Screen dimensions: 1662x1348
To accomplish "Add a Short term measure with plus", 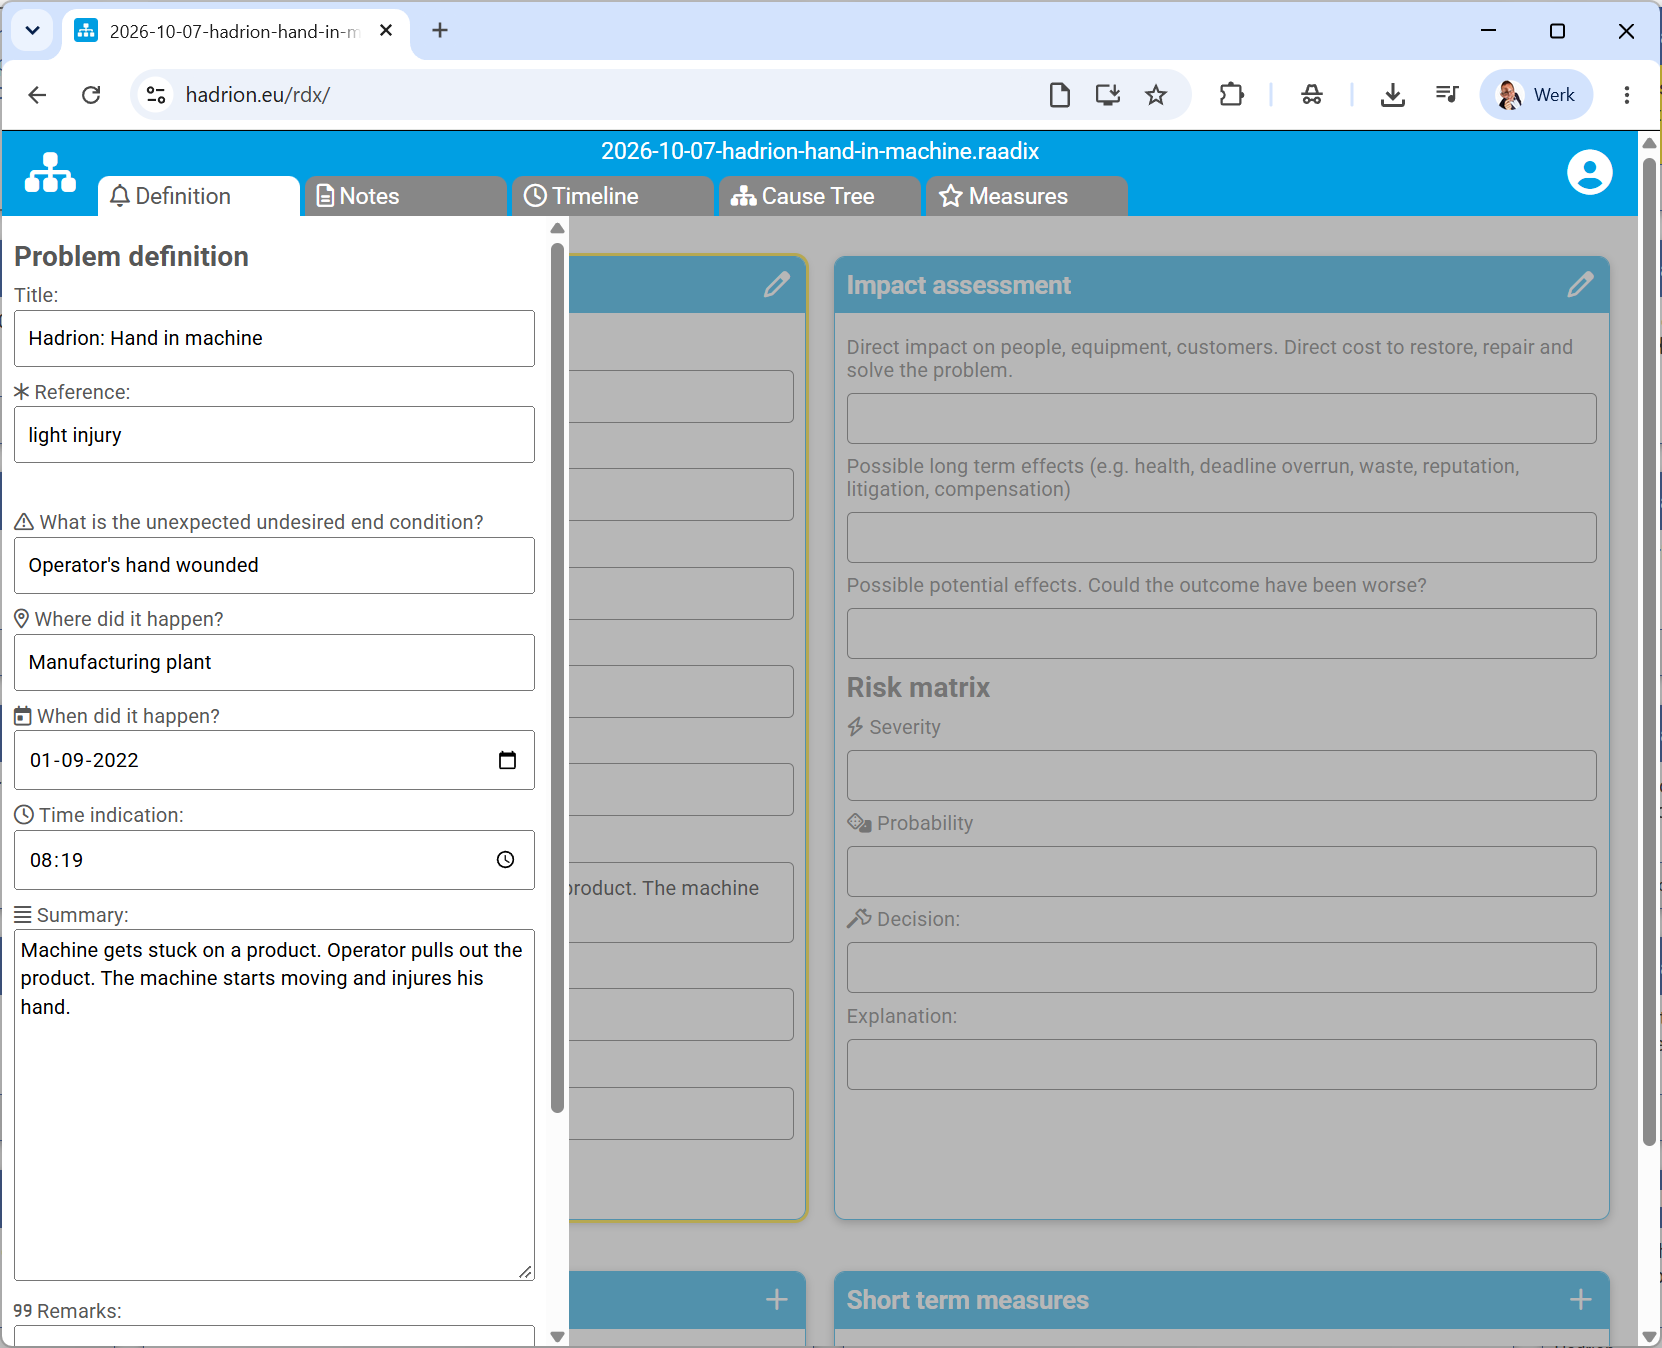I will [1580, 1299].
